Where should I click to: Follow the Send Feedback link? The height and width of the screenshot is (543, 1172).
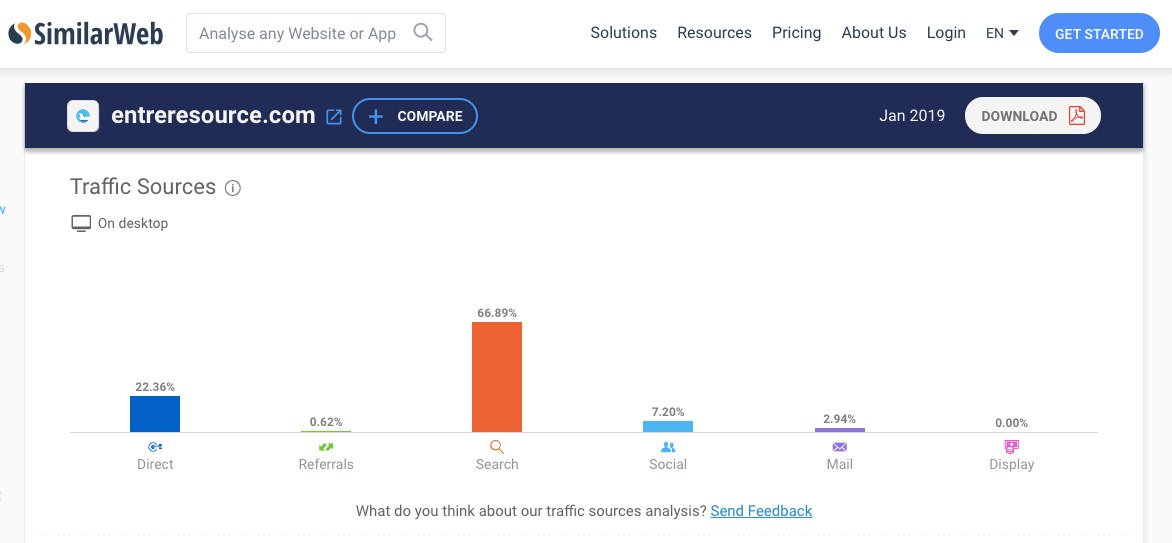pyautogui.click(x=761, y=511)
